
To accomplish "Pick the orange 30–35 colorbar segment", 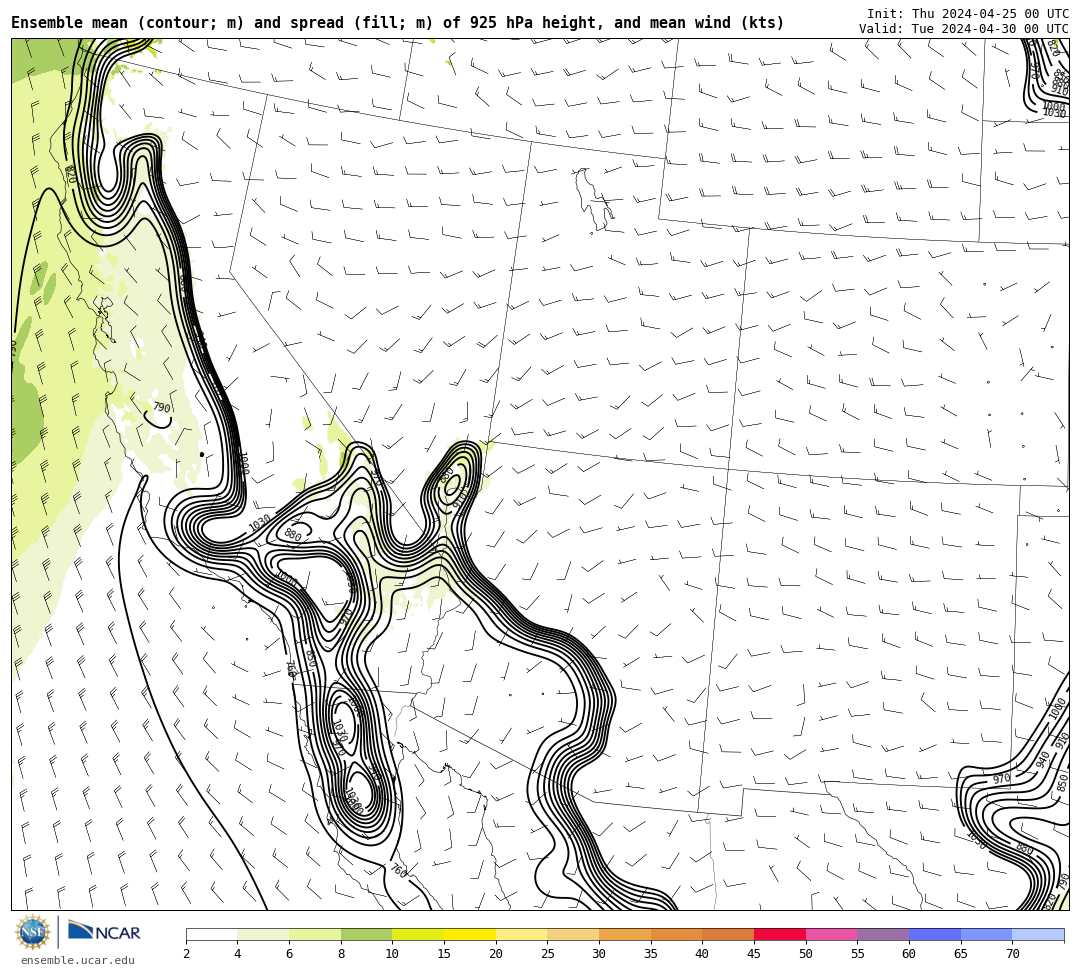I will click(625, 934).
